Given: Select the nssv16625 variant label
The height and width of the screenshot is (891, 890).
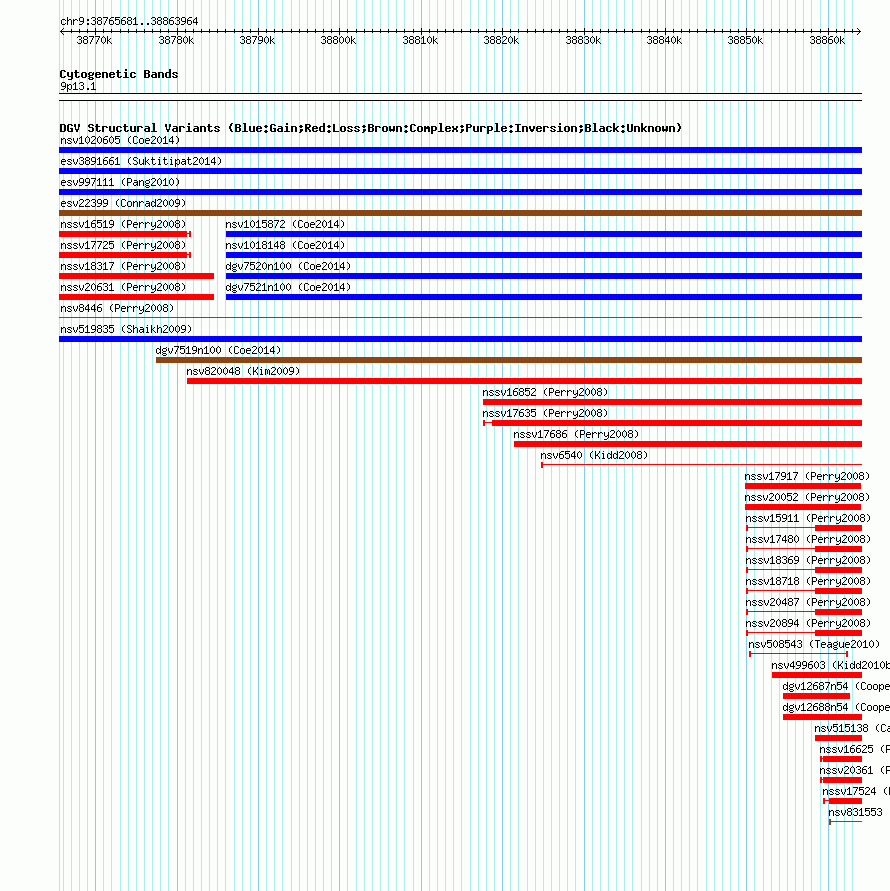Looking at the screenshot, I should 854,750.
